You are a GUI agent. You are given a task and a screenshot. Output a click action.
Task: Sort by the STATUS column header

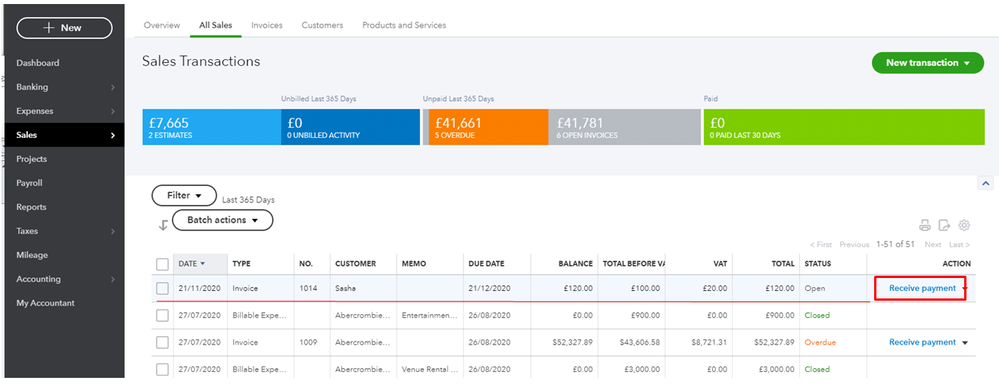[x=817, y=264]
